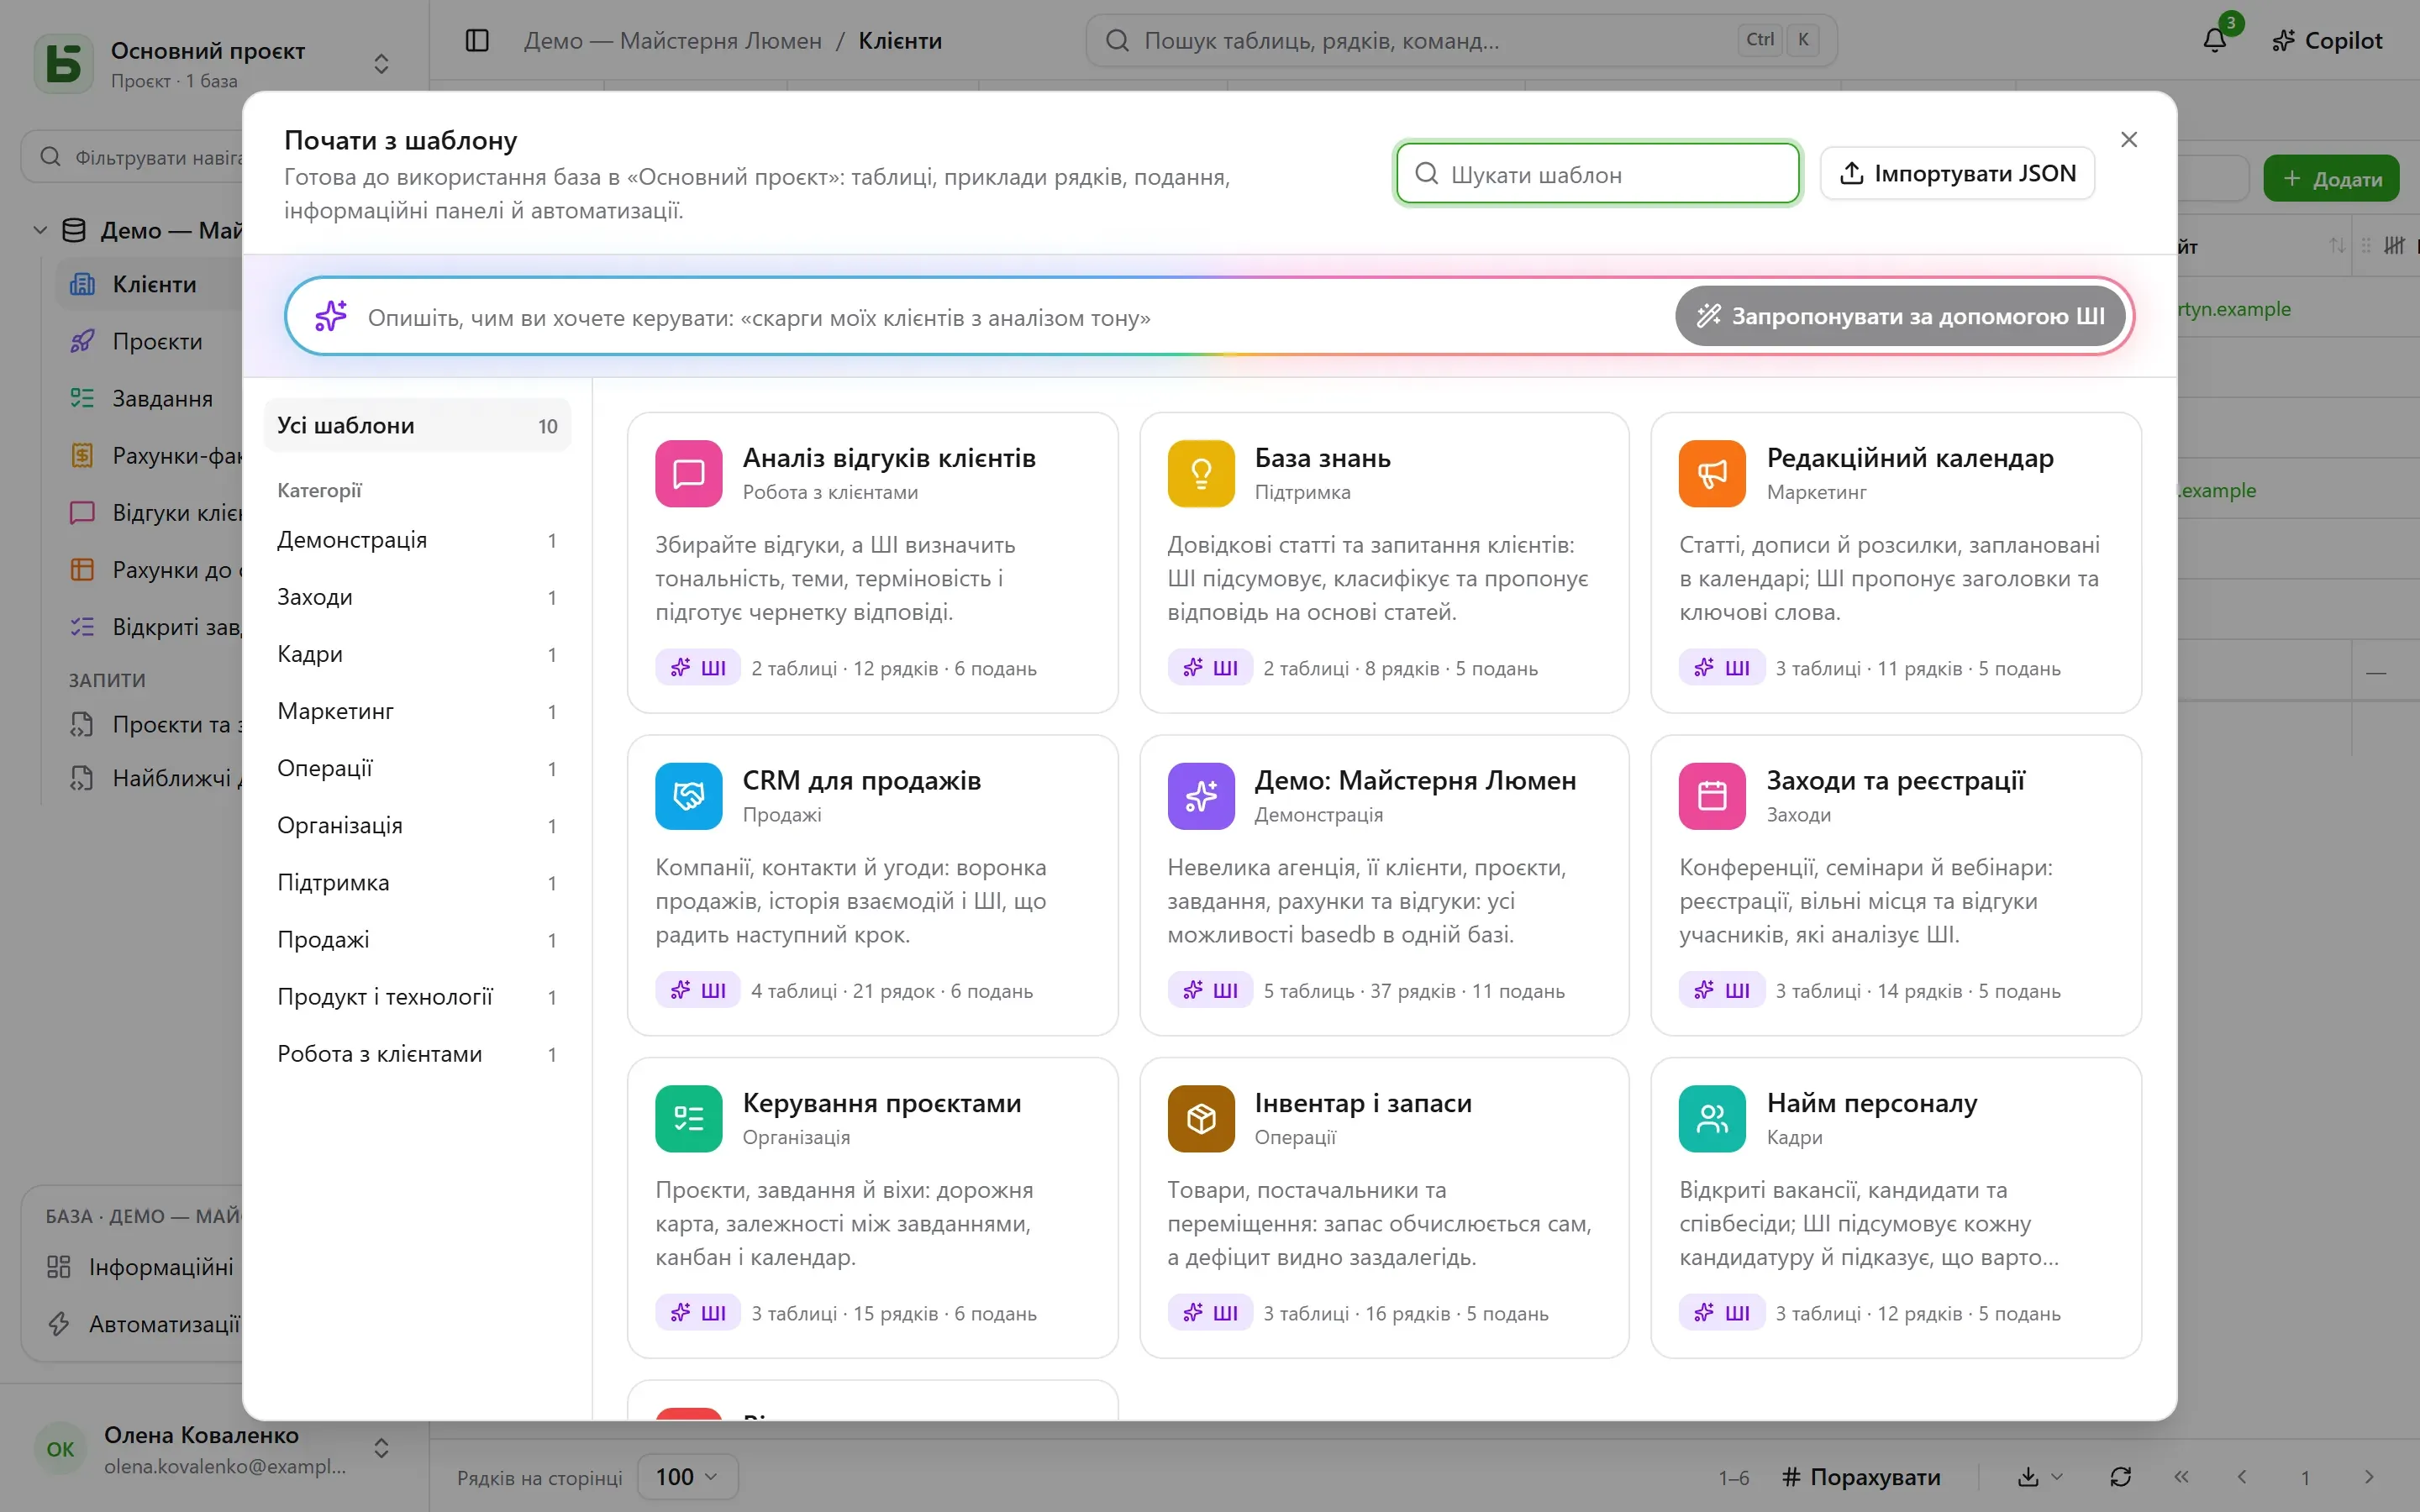2420x1512 pixels.
Task: Click the yellow База знань lightbulb icon
Action: 1200,473
